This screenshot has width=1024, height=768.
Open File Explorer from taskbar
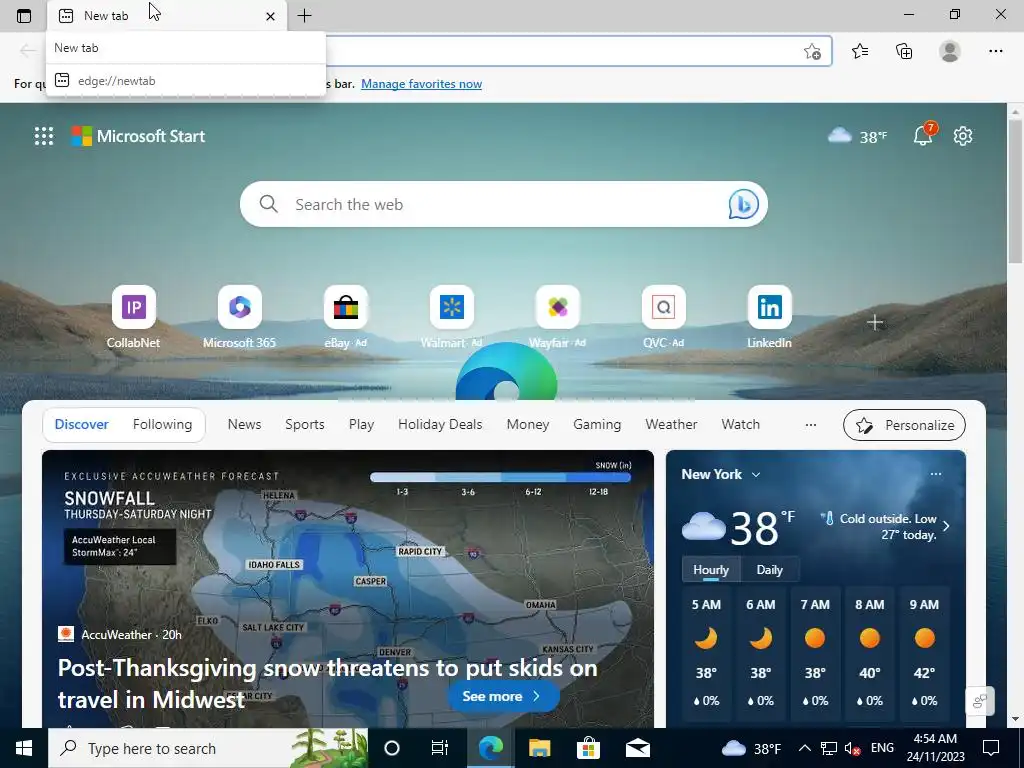click(x=539, y=748)
